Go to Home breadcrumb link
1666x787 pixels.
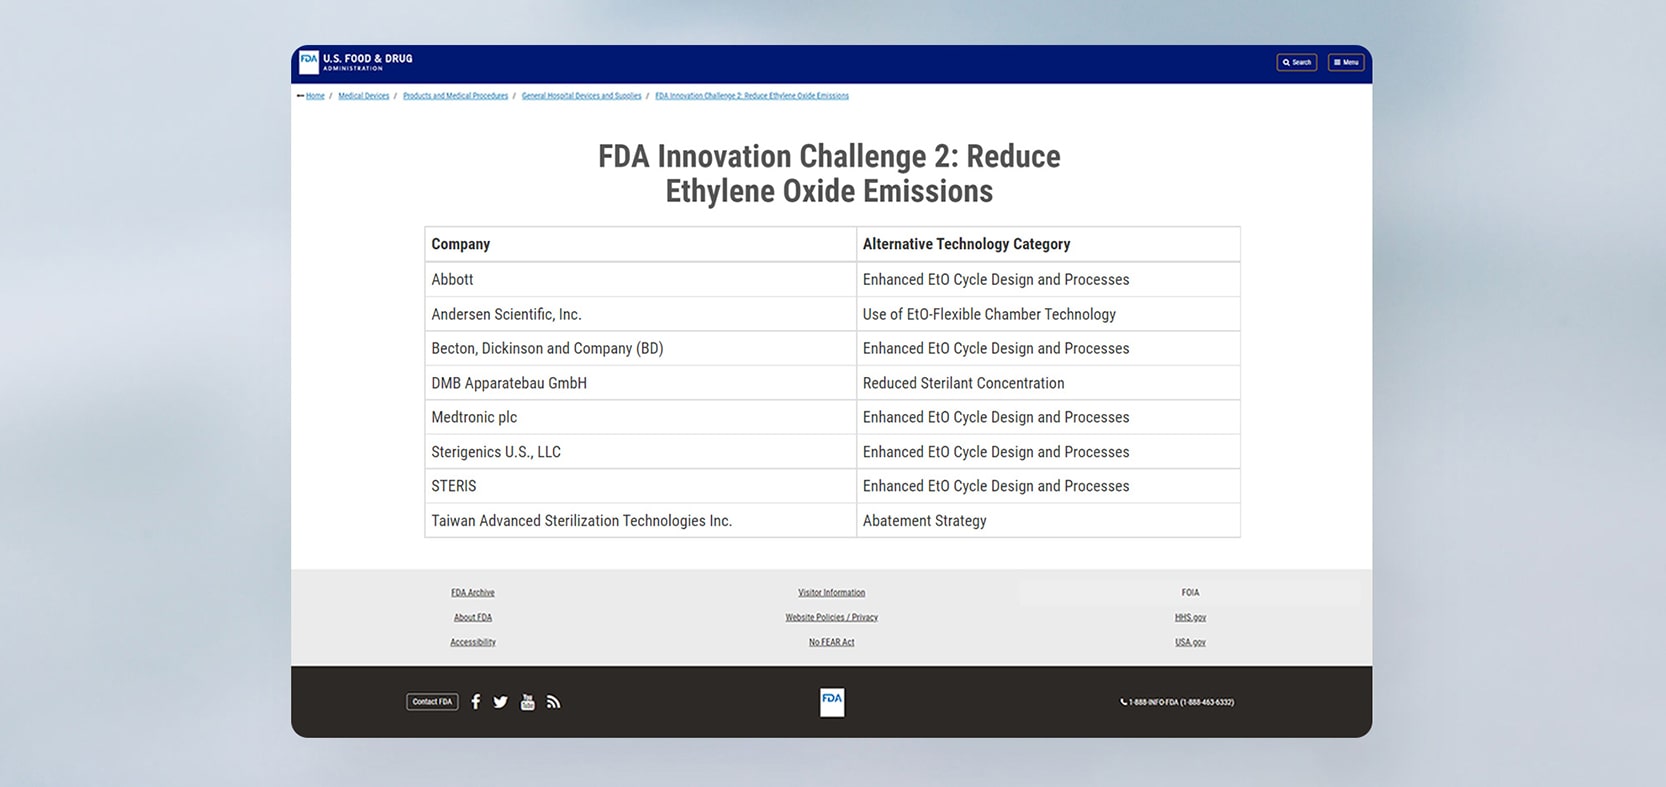click(315, 96)
